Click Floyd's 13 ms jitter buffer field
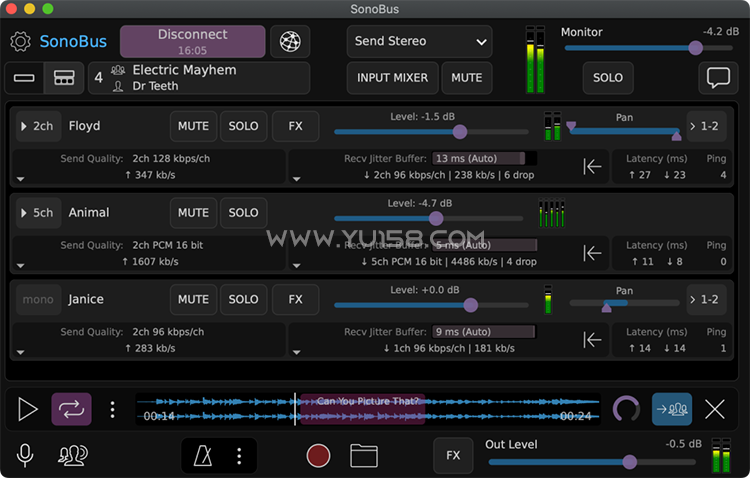750x478 pixels. pyautogui.click(x=484, y=158)
